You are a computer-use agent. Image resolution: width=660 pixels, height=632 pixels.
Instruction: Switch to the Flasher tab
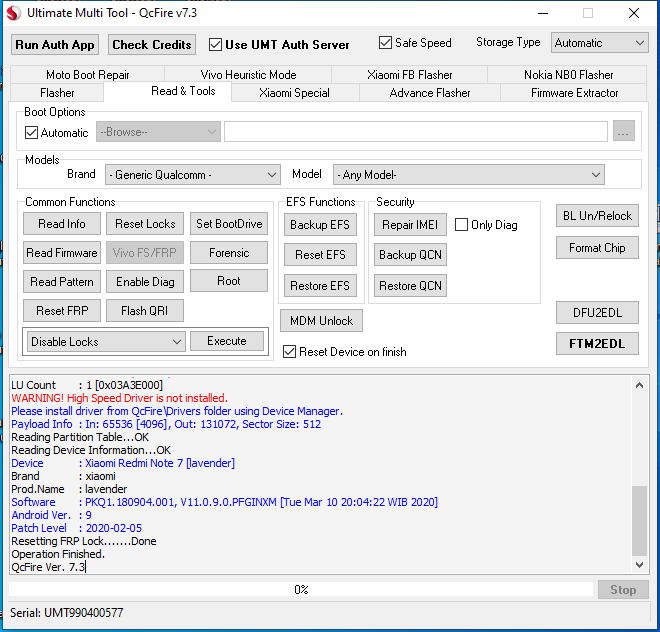coord(57,93)
